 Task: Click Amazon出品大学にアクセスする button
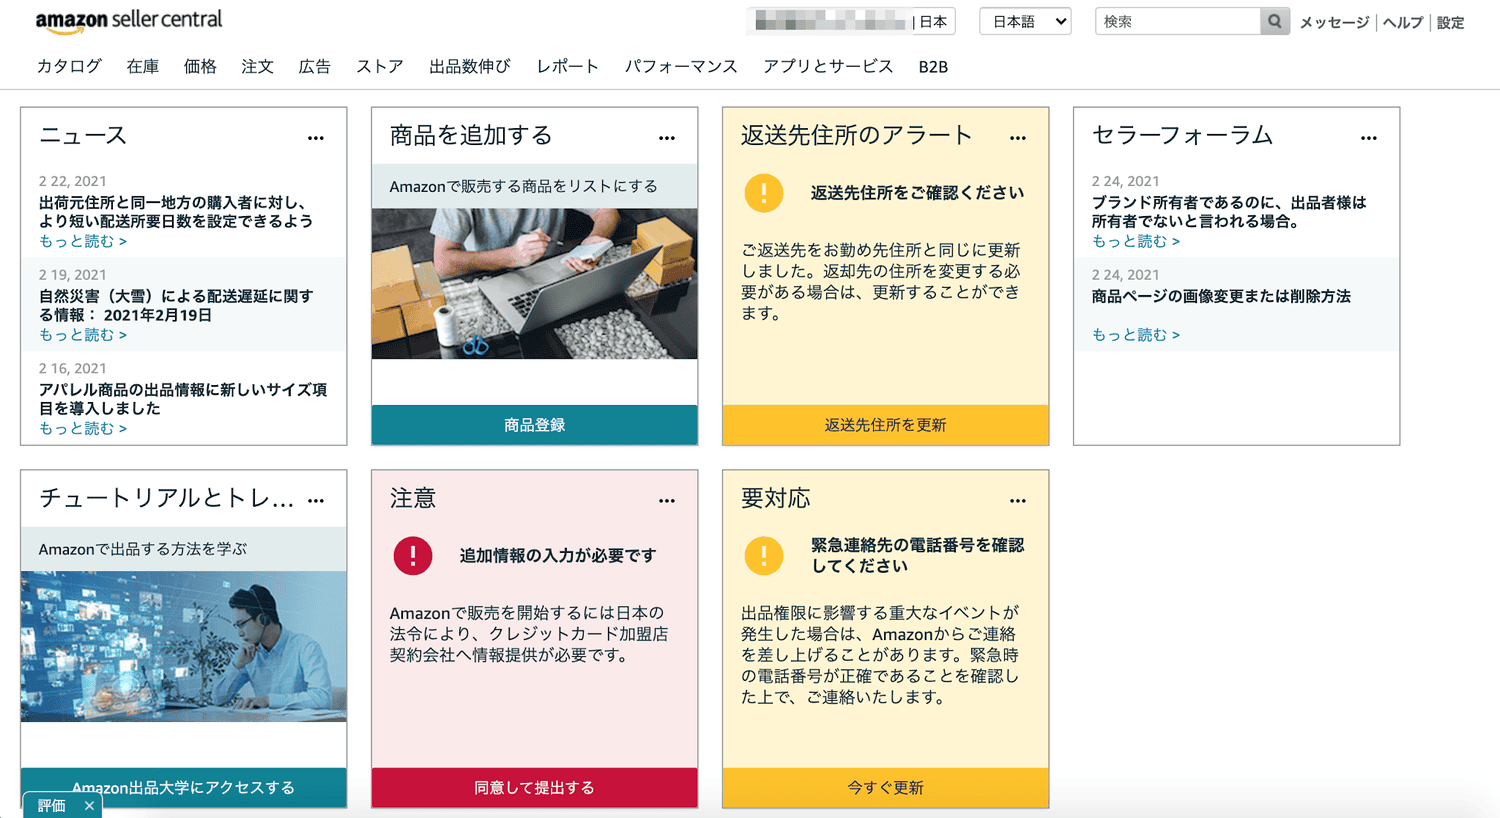(184, 788)
